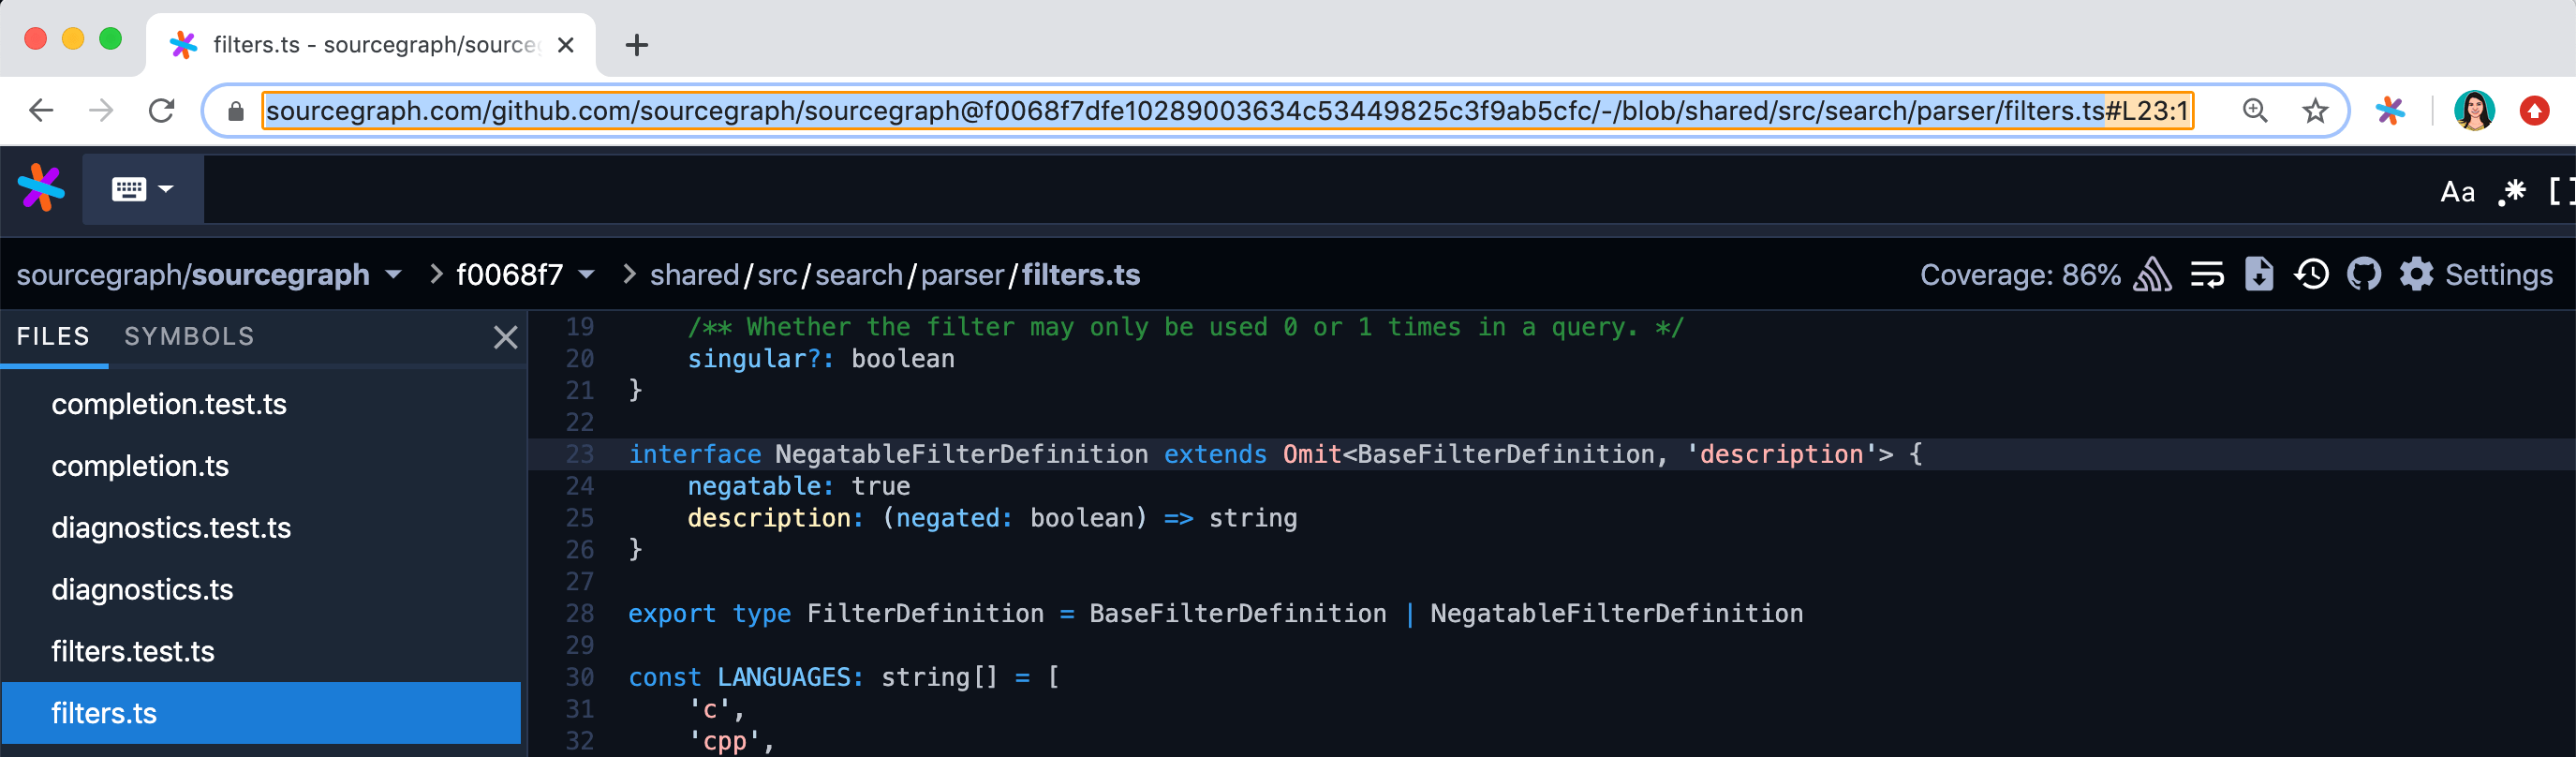This screenshot has width=2576, height=757.
Task: Reload the page
Action: click(161, 110)
